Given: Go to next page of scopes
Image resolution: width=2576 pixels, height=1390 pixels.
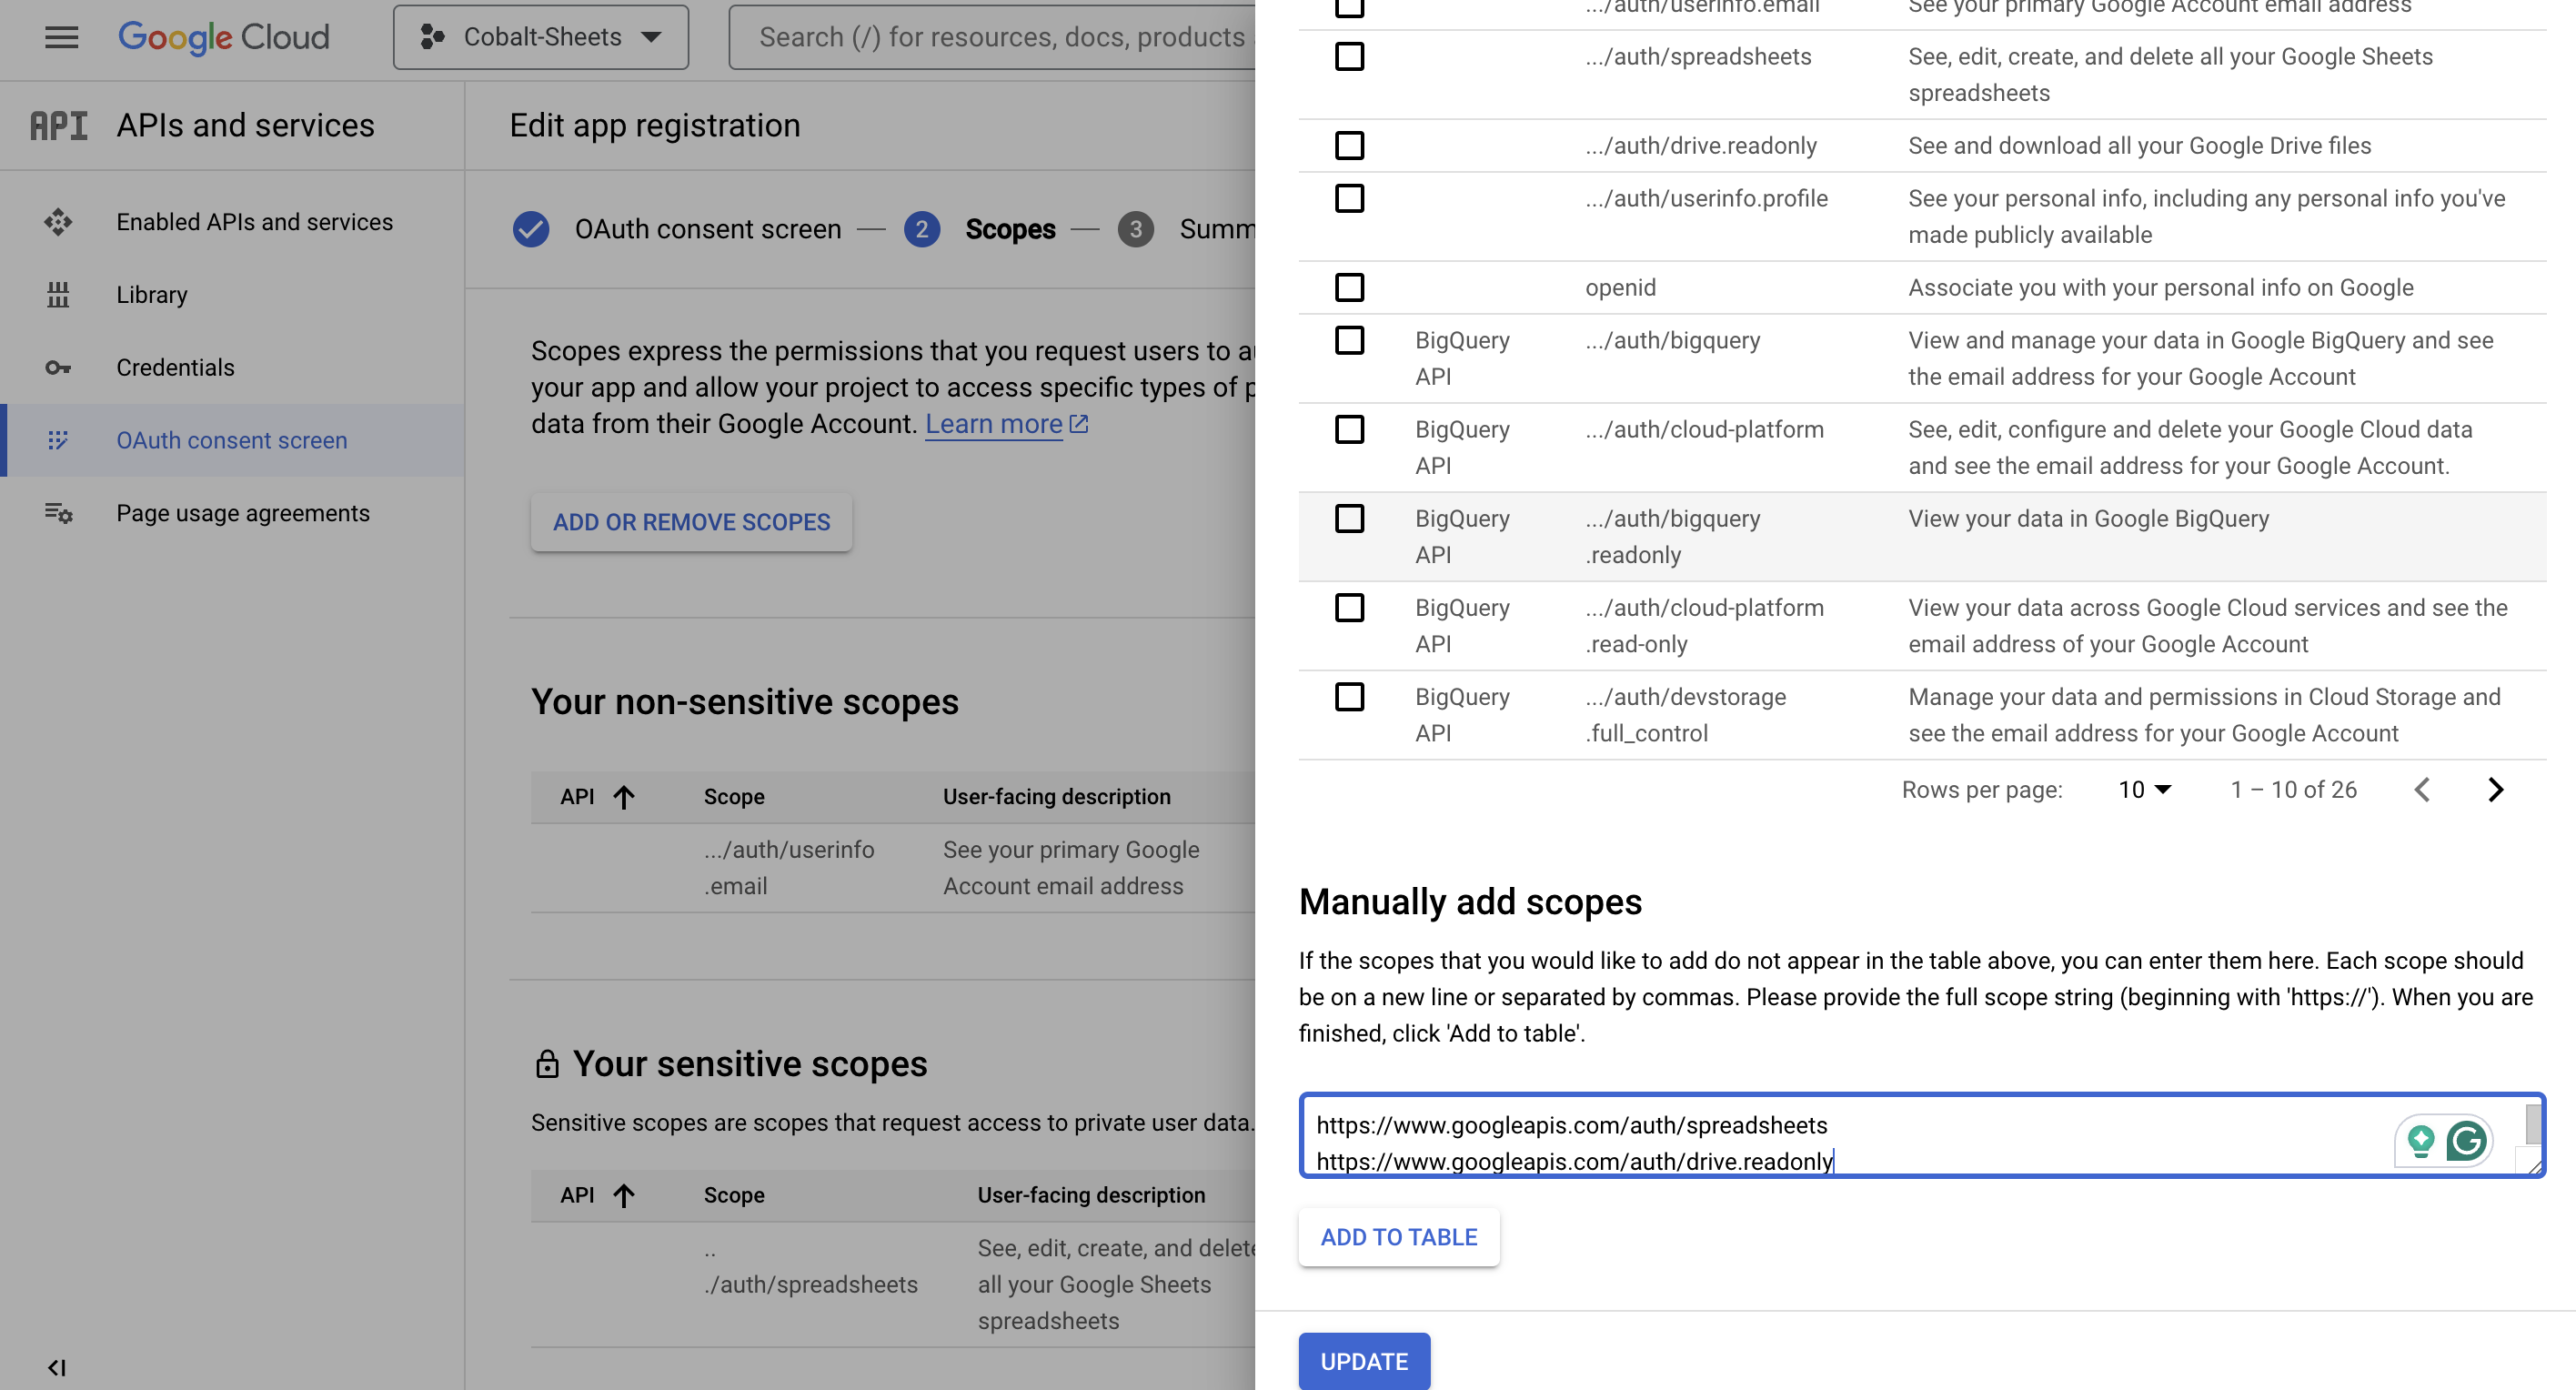Looking at the screenshot, I should [2494, 789].
